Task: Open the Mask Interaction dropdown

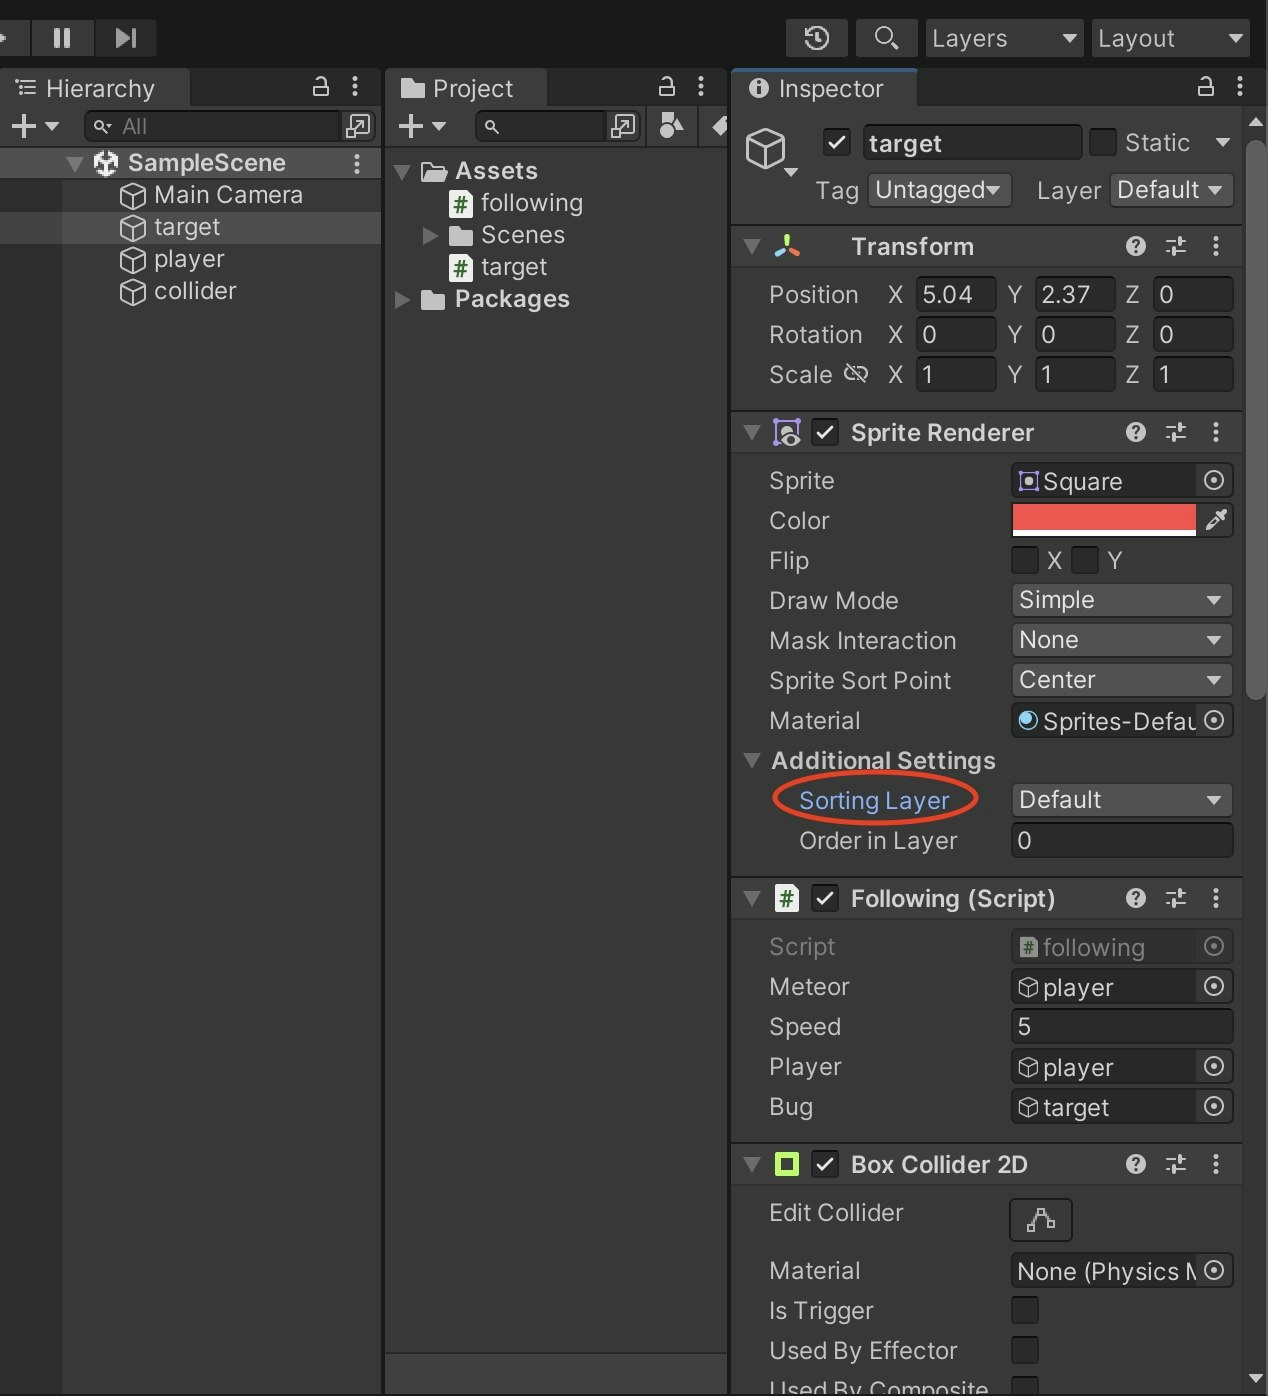Action: click(x=1122, y=640)
